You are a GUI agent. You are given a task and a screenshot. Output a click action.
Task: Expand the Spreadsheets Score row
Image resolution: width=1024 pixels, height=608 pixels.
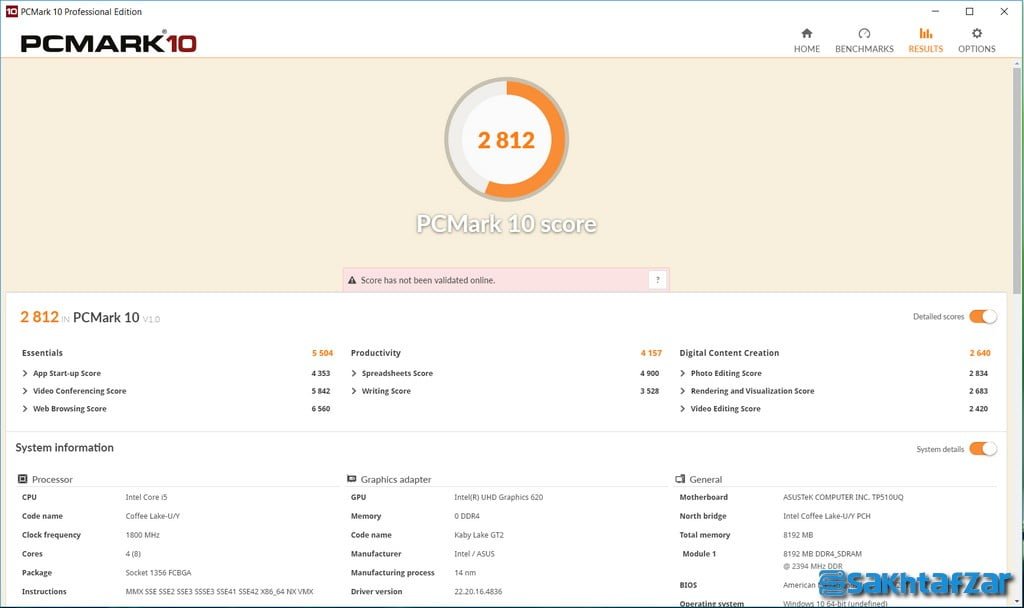(x=354, y=373)
